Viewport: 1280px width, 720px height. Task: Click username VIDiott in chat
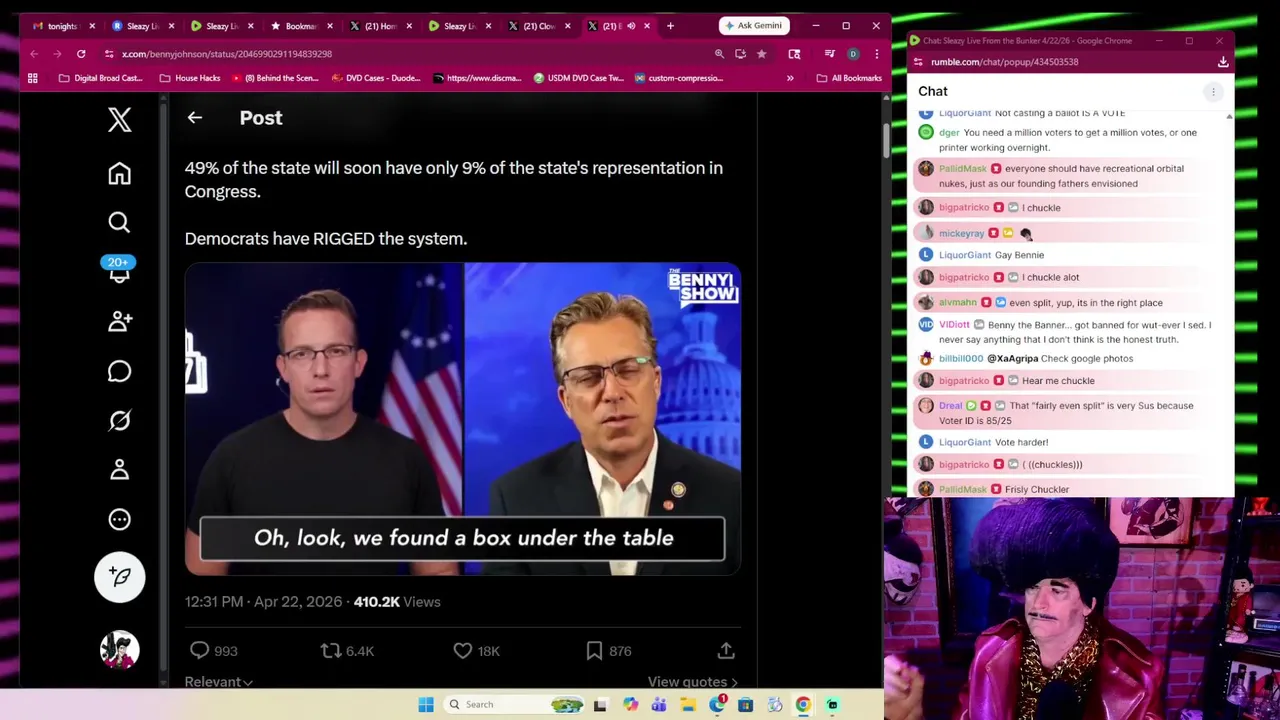(954, 325)
